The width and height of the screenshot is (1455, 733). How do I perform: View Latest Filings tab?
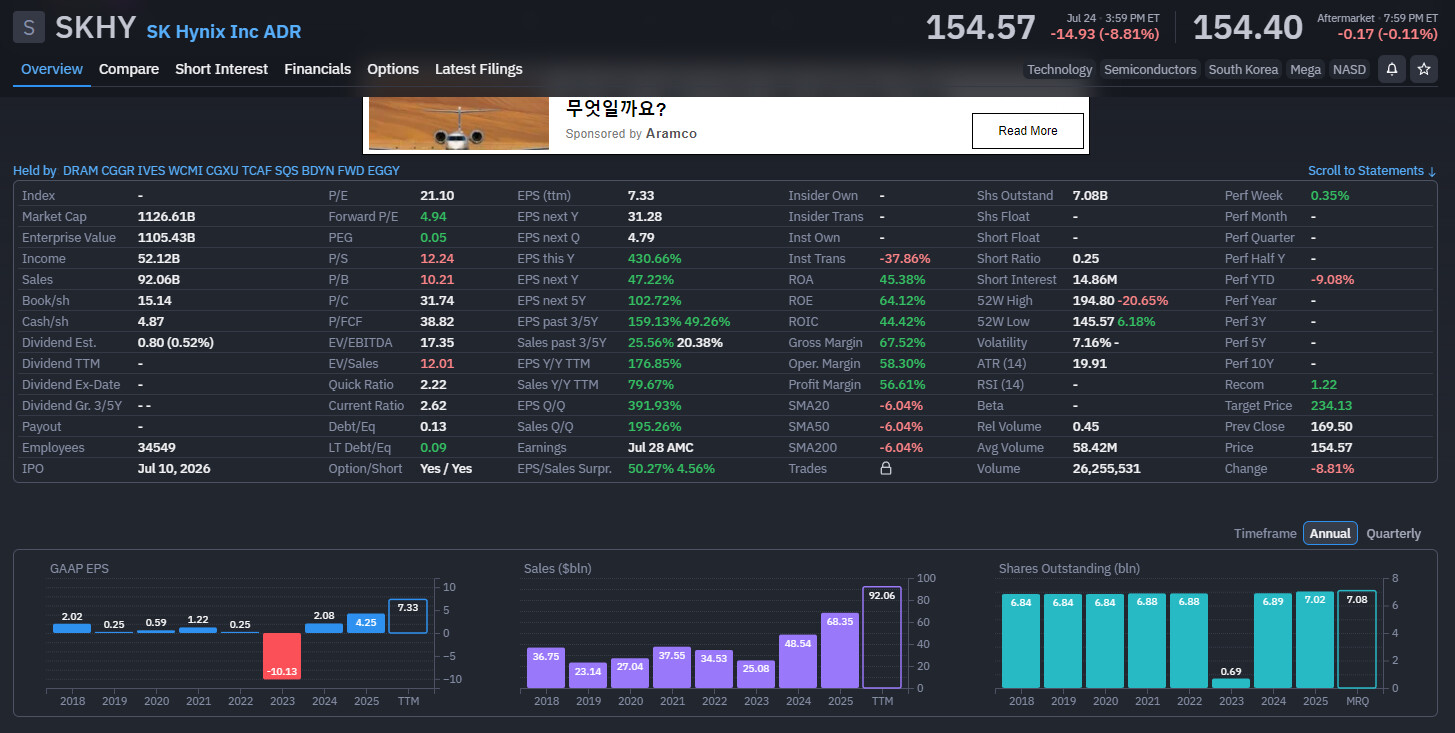tap(478, 69)
